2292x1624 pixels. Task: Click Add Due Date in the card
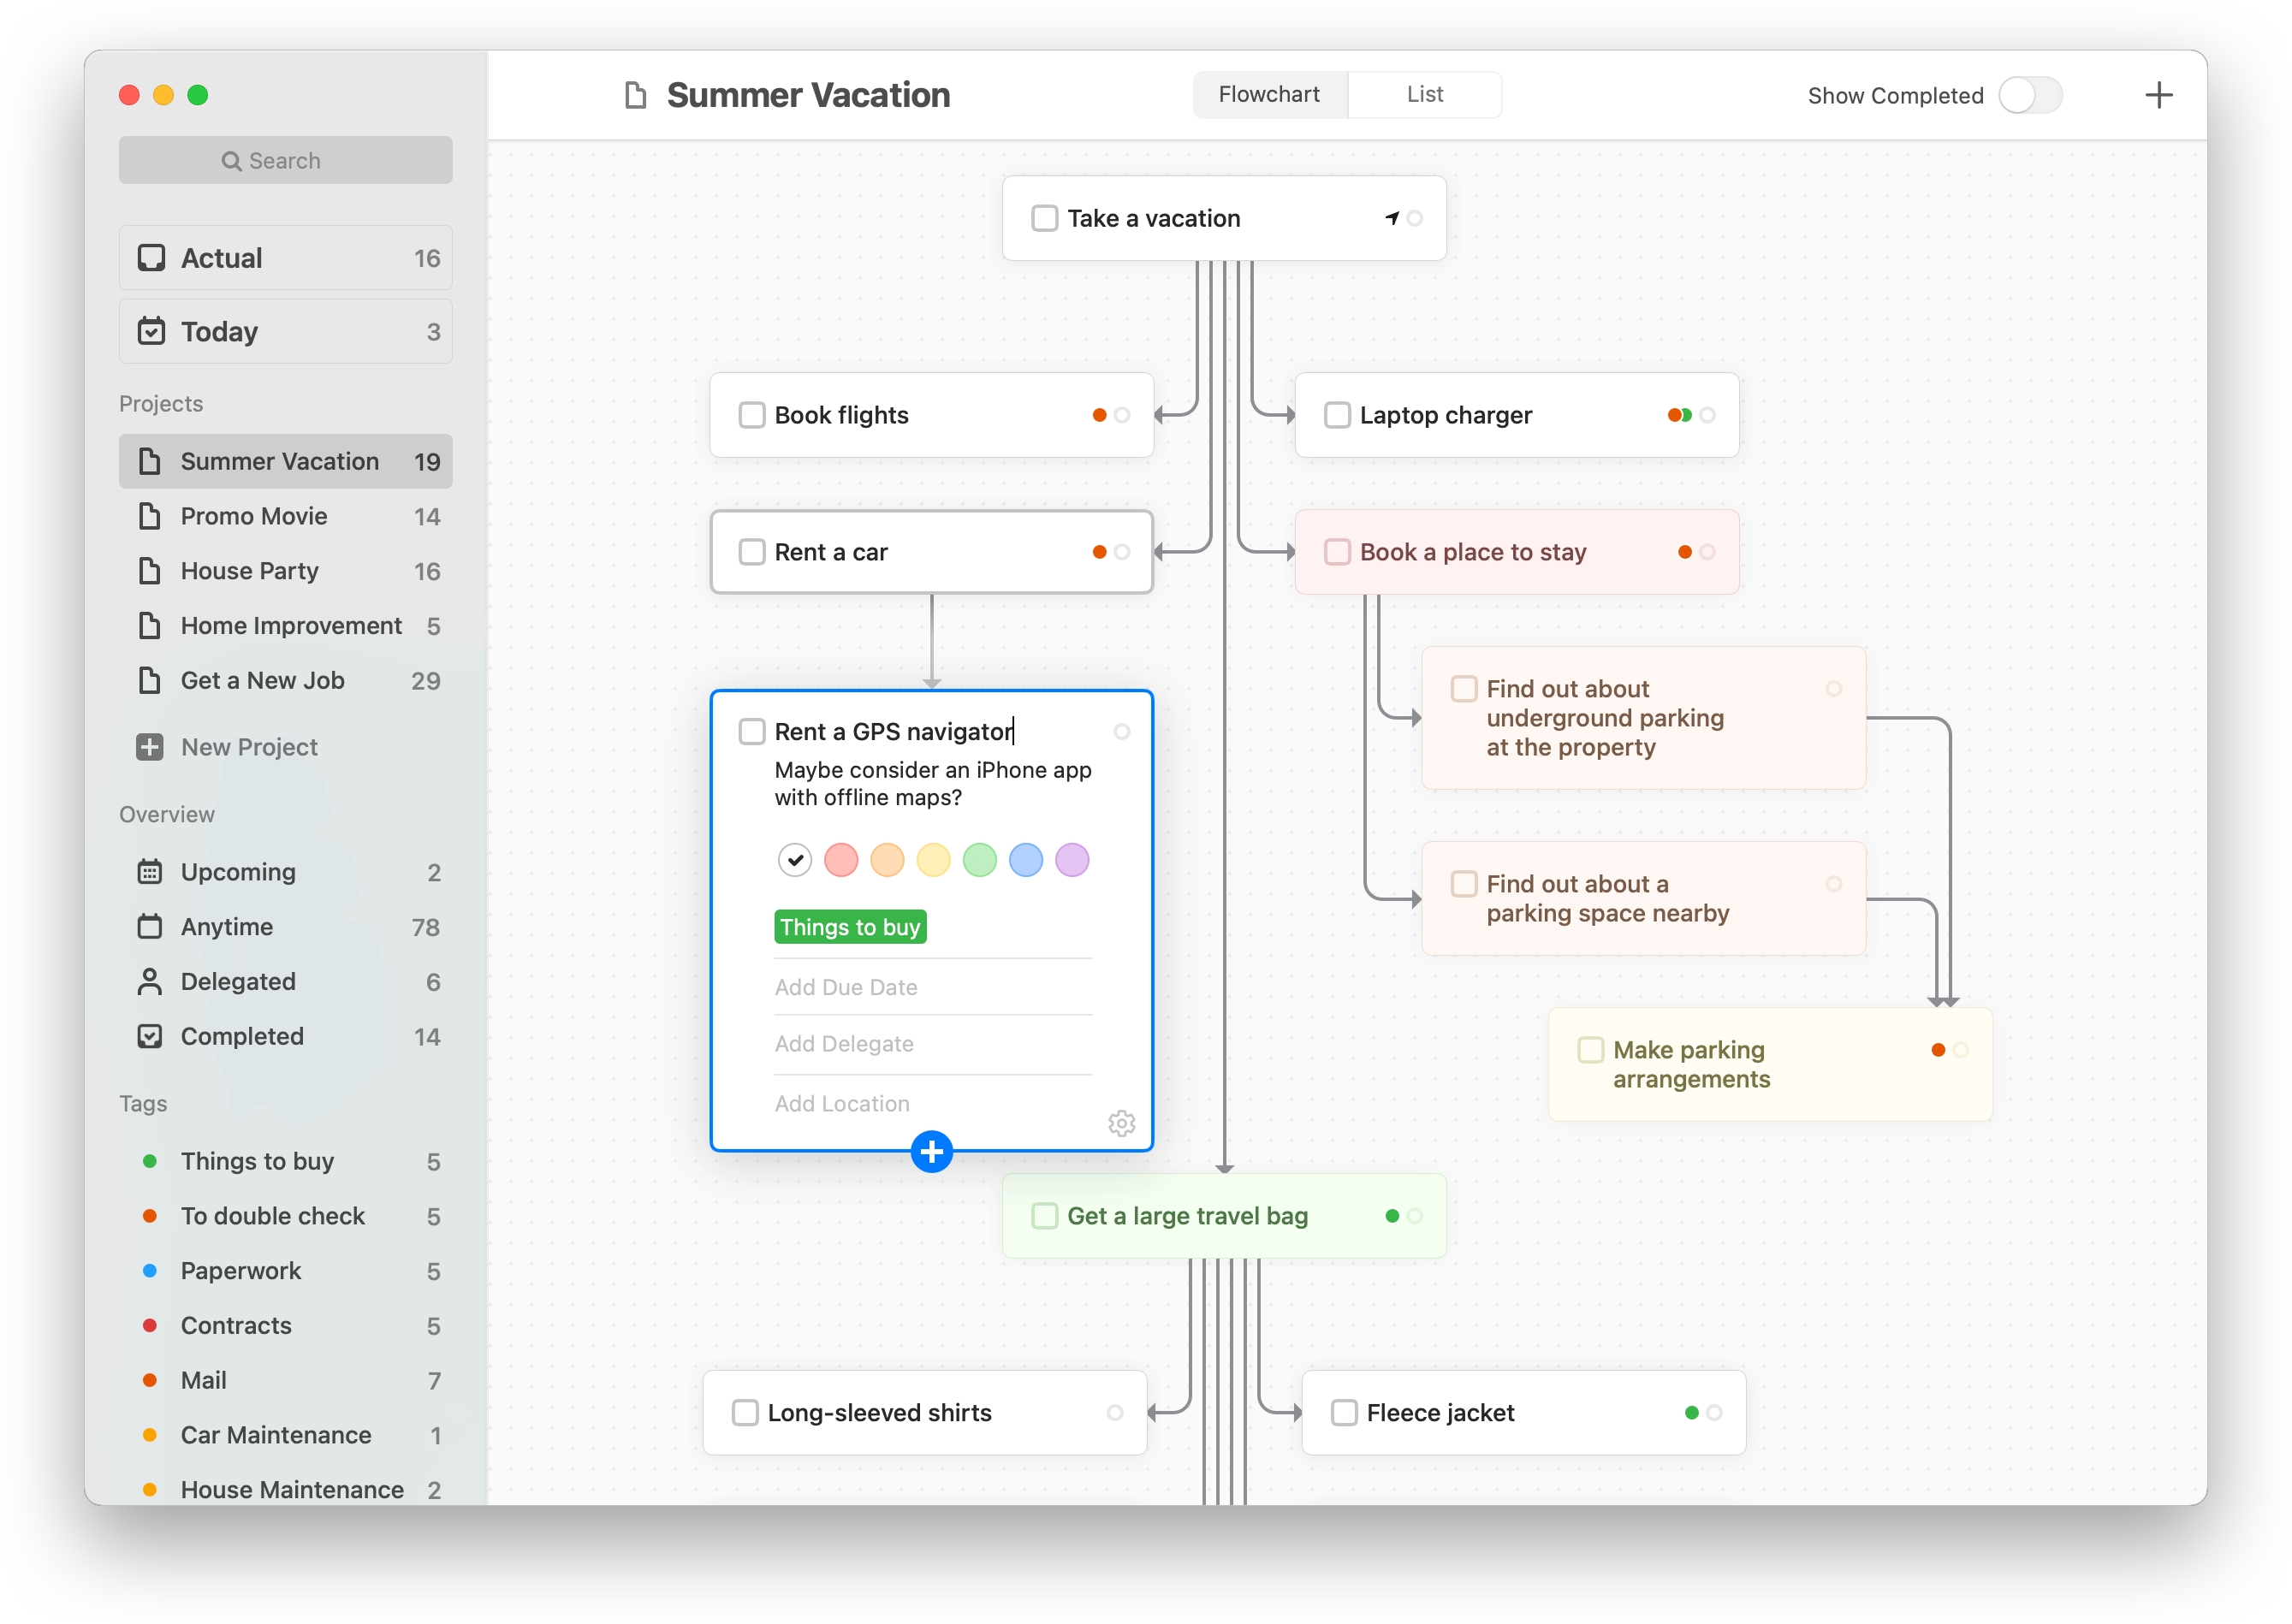pos(846,987)
